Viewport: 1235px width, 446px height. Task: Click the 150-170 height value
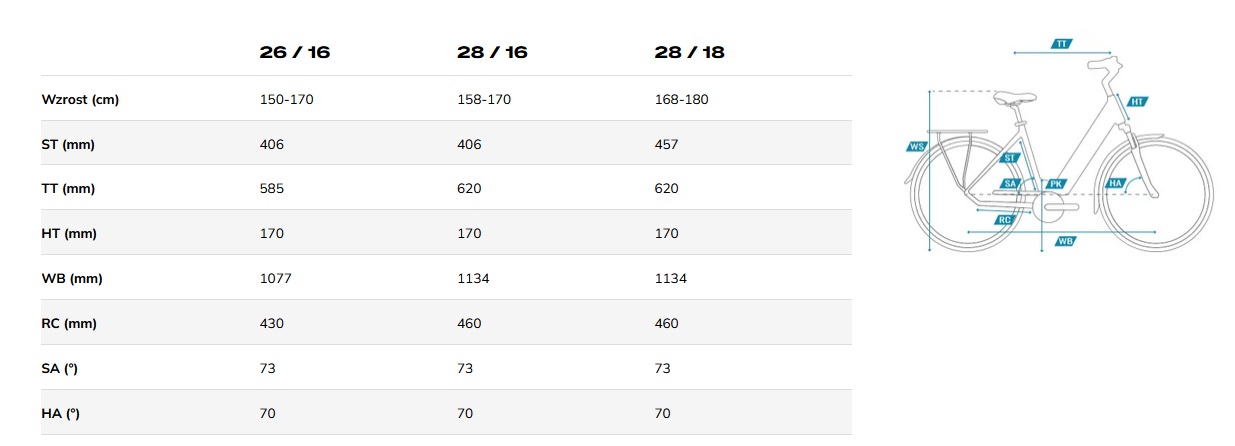(285, 100)
